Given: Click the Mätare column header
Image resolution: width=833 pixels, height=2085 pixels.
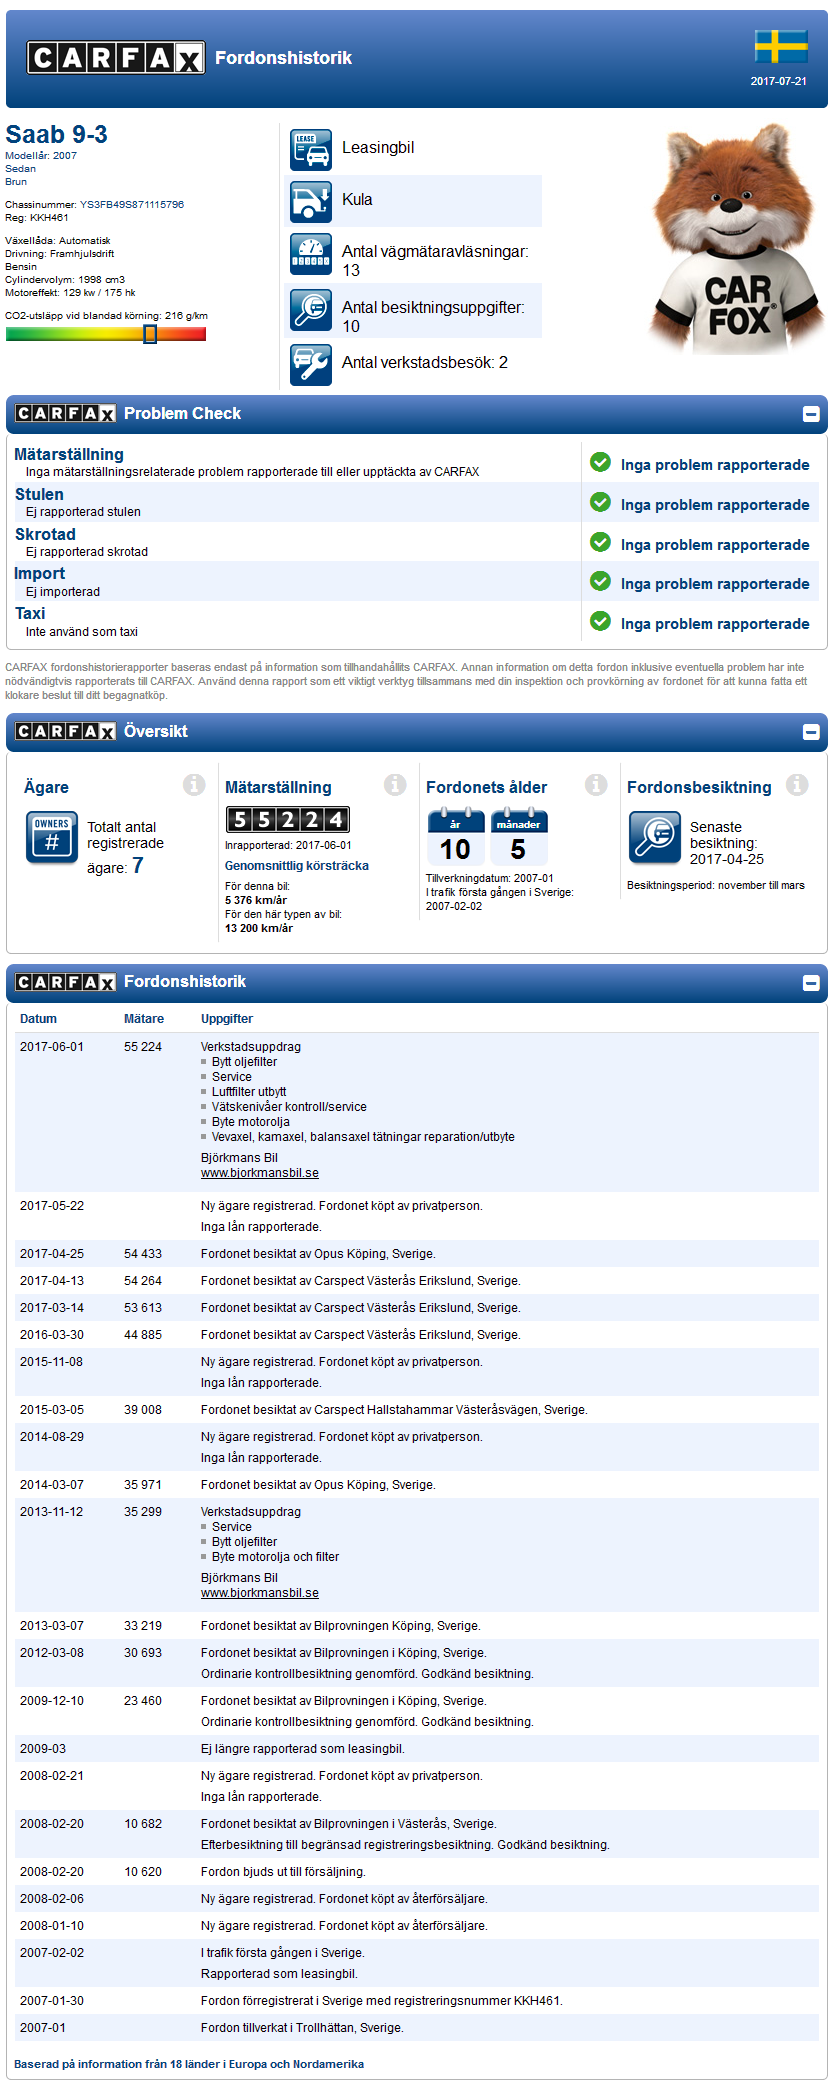Looking at the screenshot, I should coord(144,1019).
